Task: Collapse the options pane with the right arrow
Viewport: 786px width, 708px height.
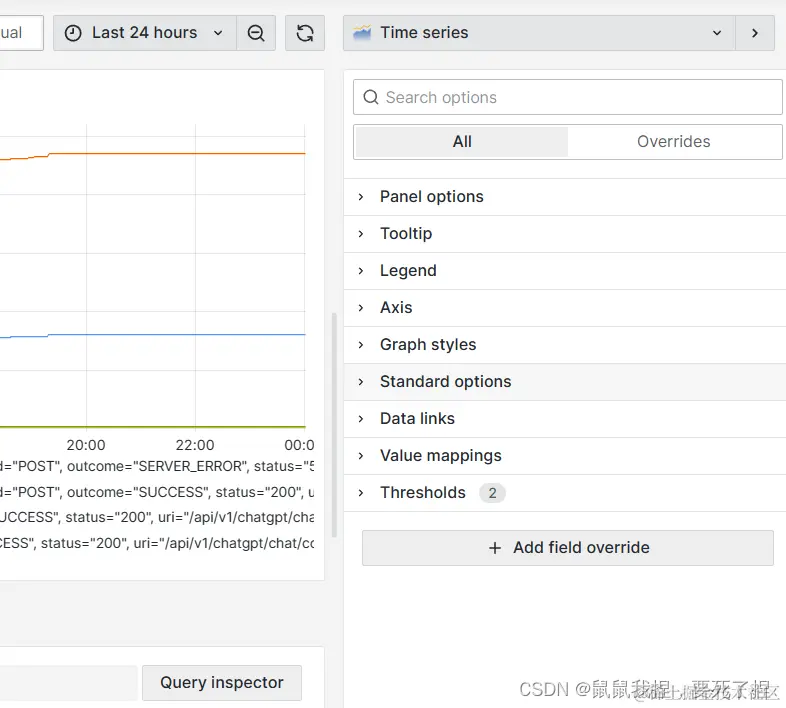Action: tap(755, 33)
